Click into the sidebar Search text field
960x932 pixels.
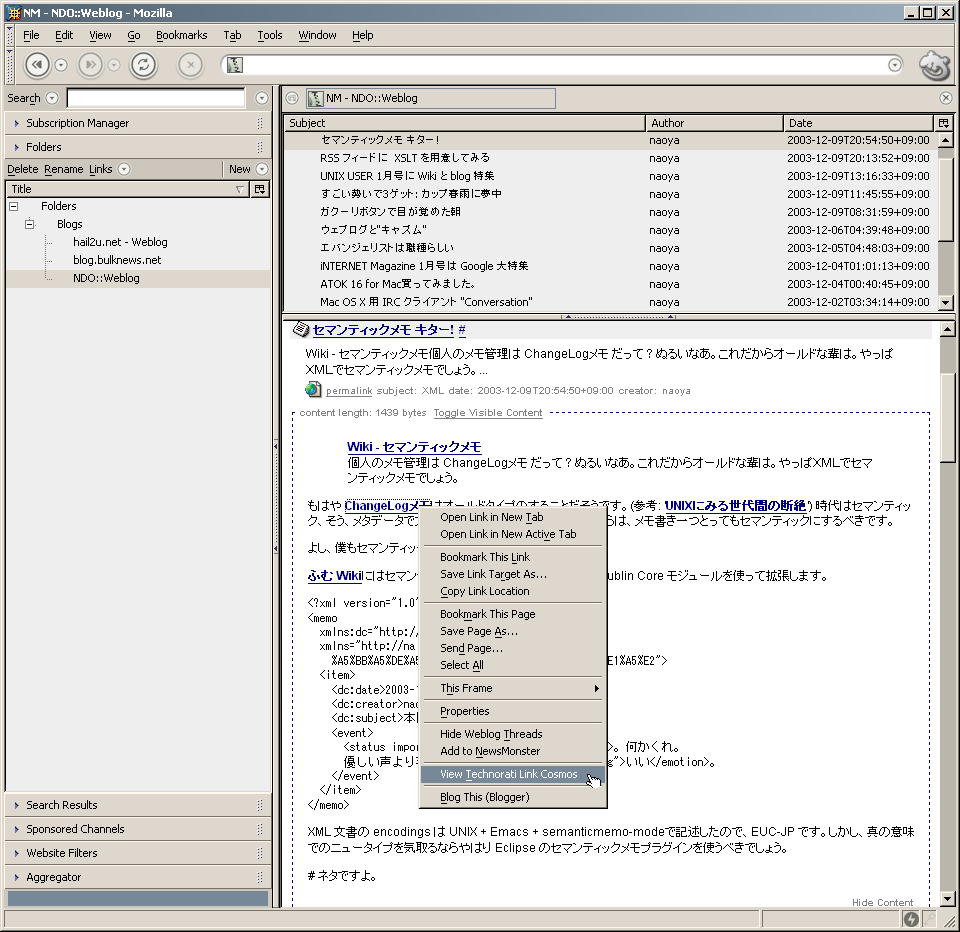(x=155, y=98)
